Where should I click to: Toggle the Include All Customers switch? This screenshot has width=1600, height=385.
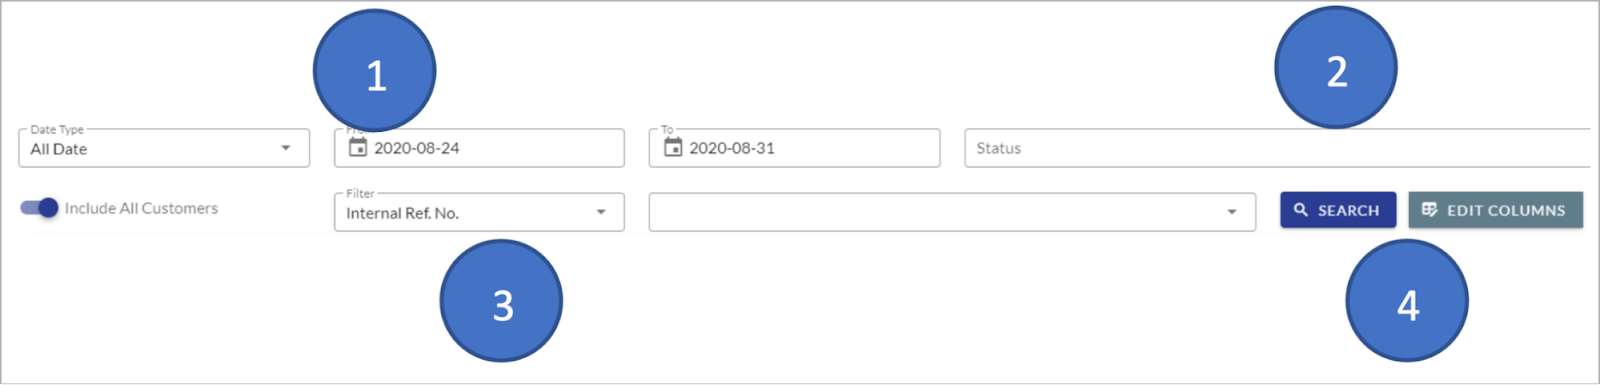pyautogui.click(x=40, y=208)
